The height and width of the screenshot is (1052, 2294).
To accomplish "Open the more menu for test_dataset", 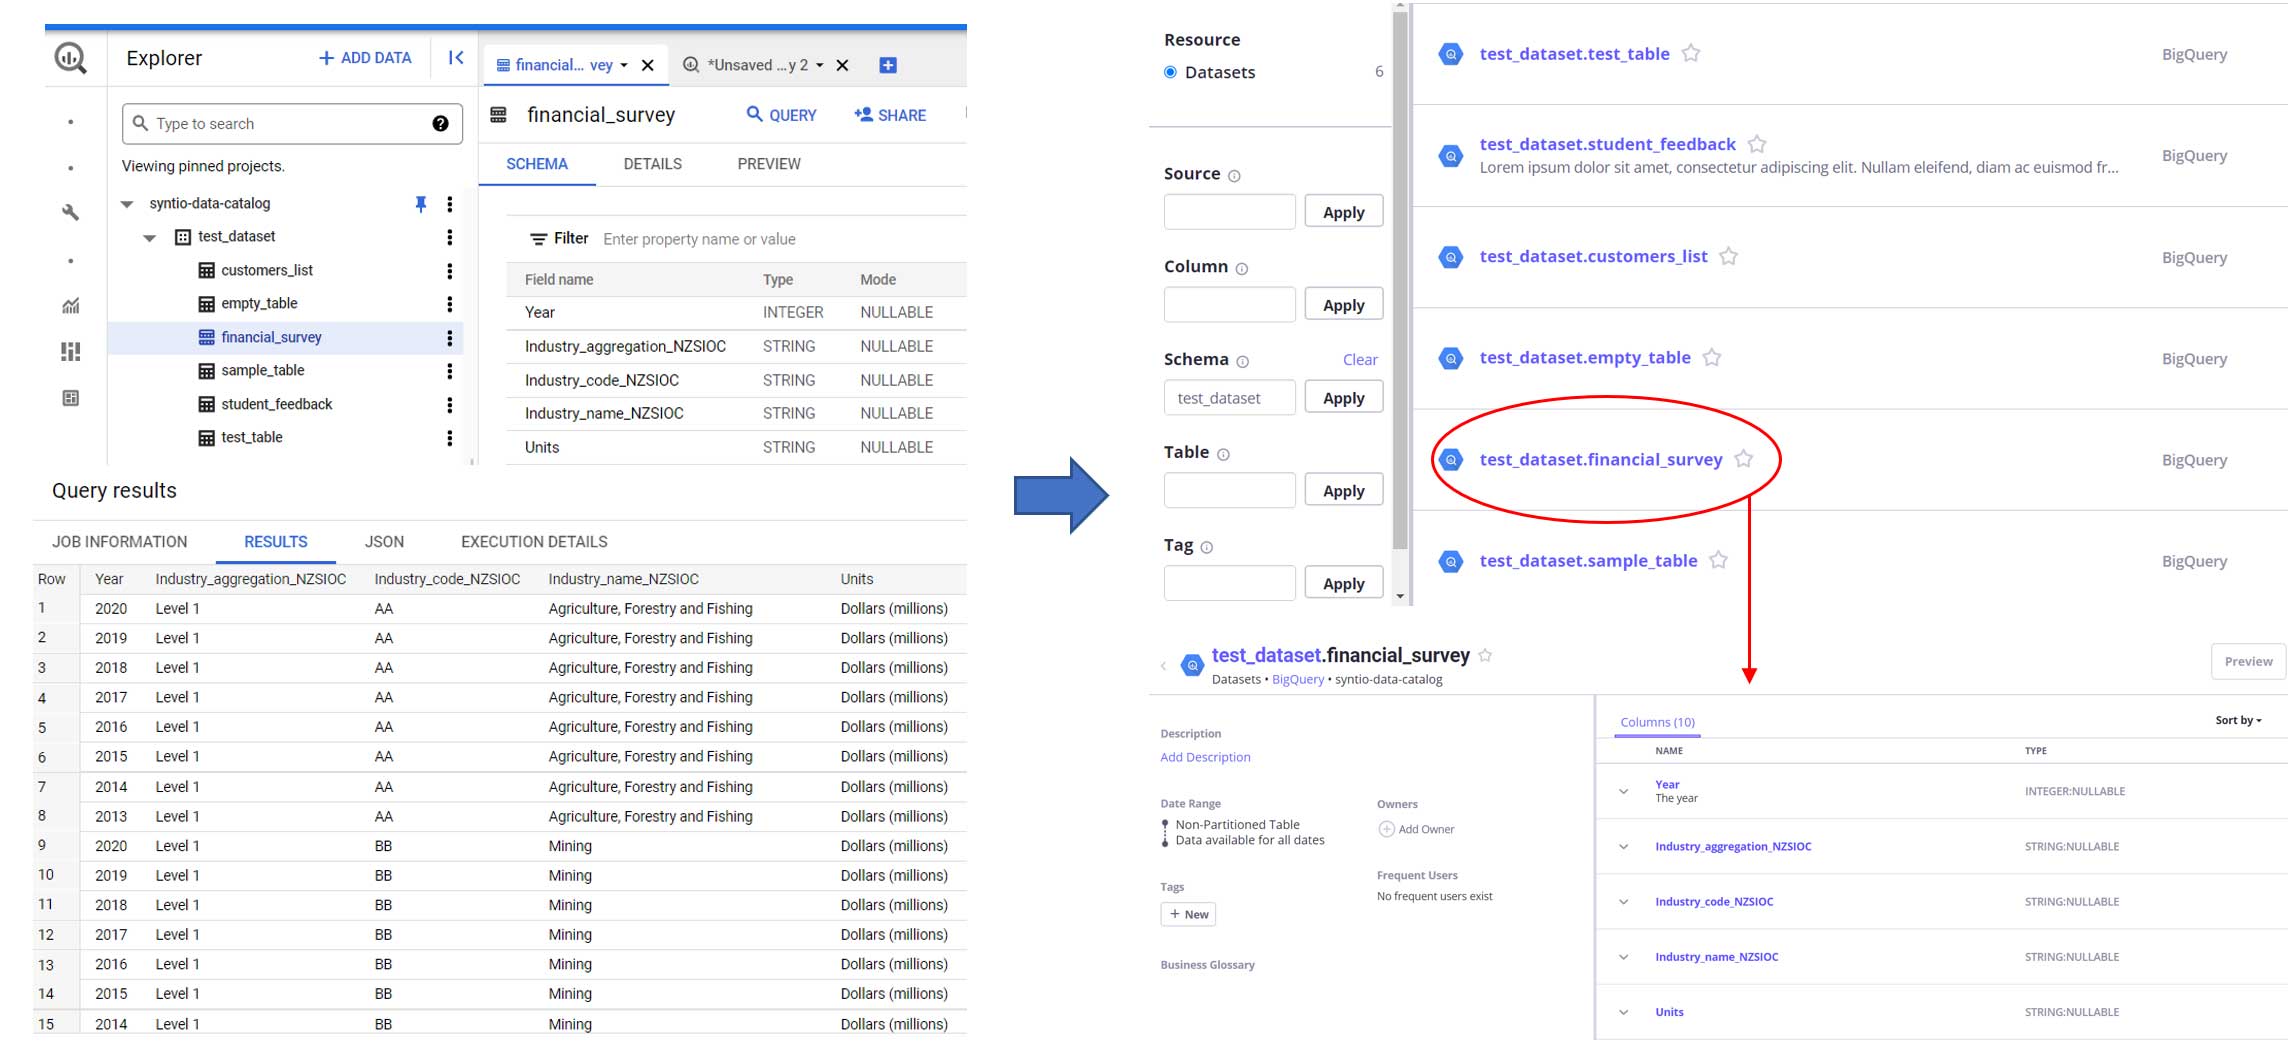I will (450, 237).
